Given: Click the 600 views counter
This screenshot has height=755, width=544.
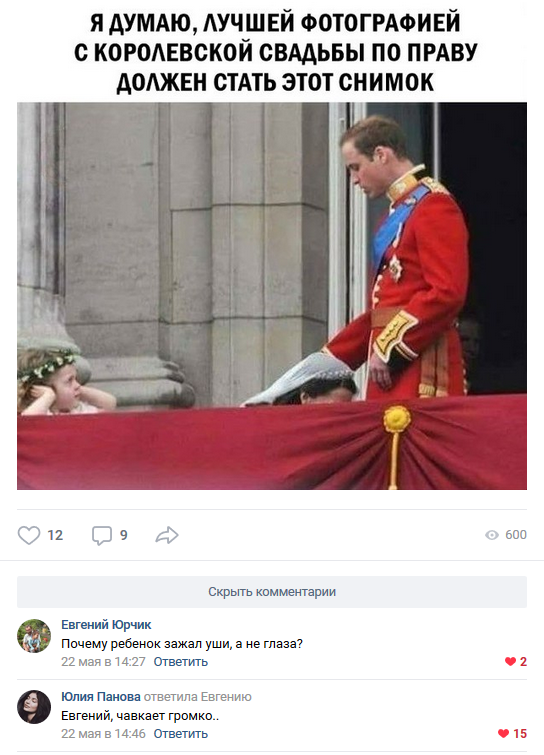Looking at the screenshot, I should [x=516, y=535].
